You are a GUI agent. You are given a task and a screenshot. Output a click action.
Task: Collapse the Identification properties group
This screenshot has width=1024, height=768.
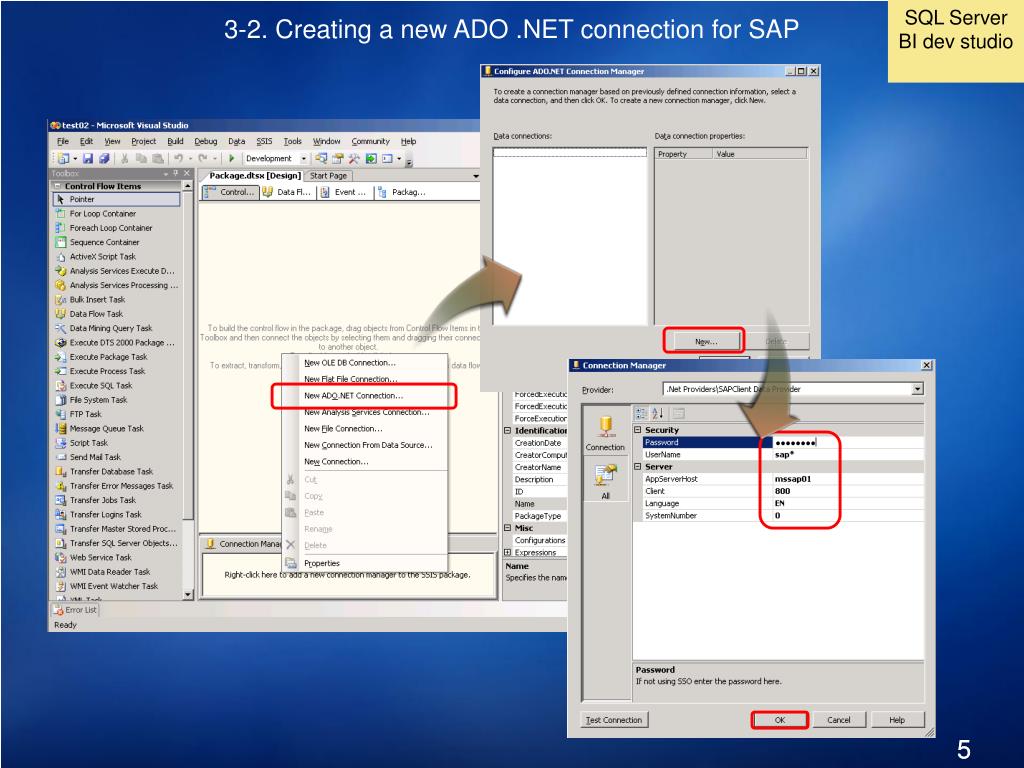click(507, 431)
